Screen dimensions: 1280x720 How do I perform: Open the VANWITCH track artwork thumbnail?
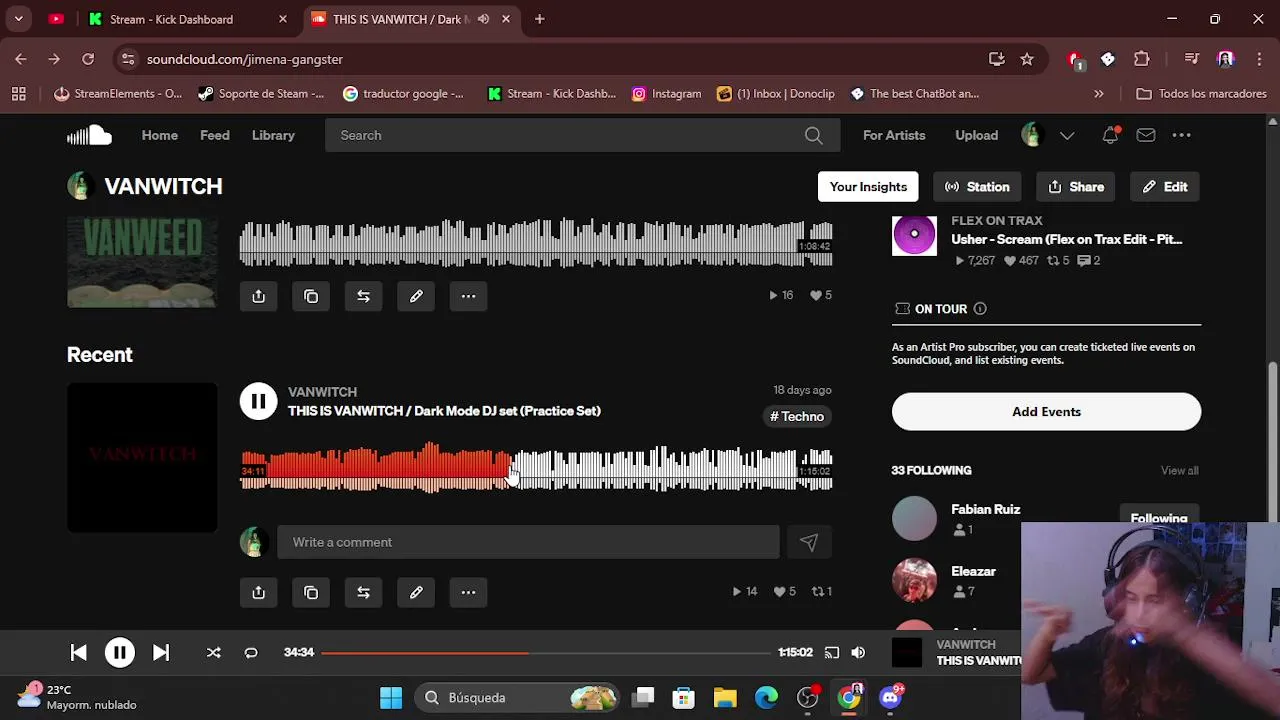point(142,458)
